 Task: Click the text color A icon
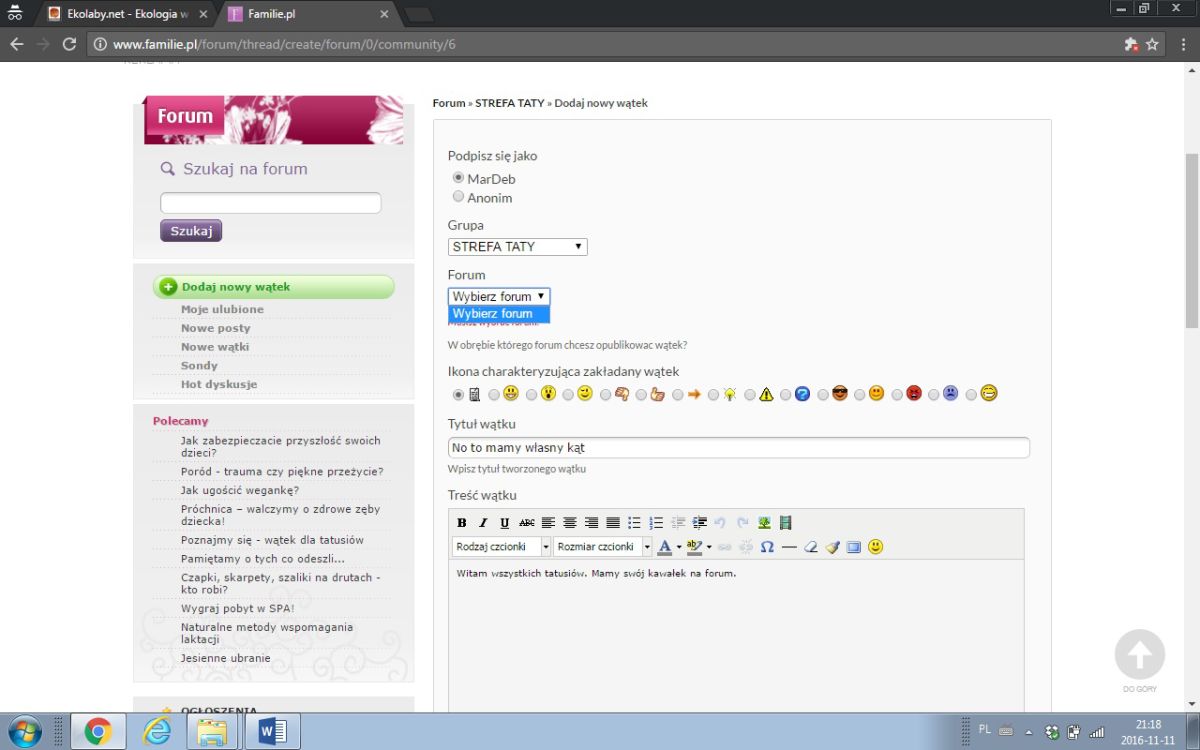click(x=665, y=547)
